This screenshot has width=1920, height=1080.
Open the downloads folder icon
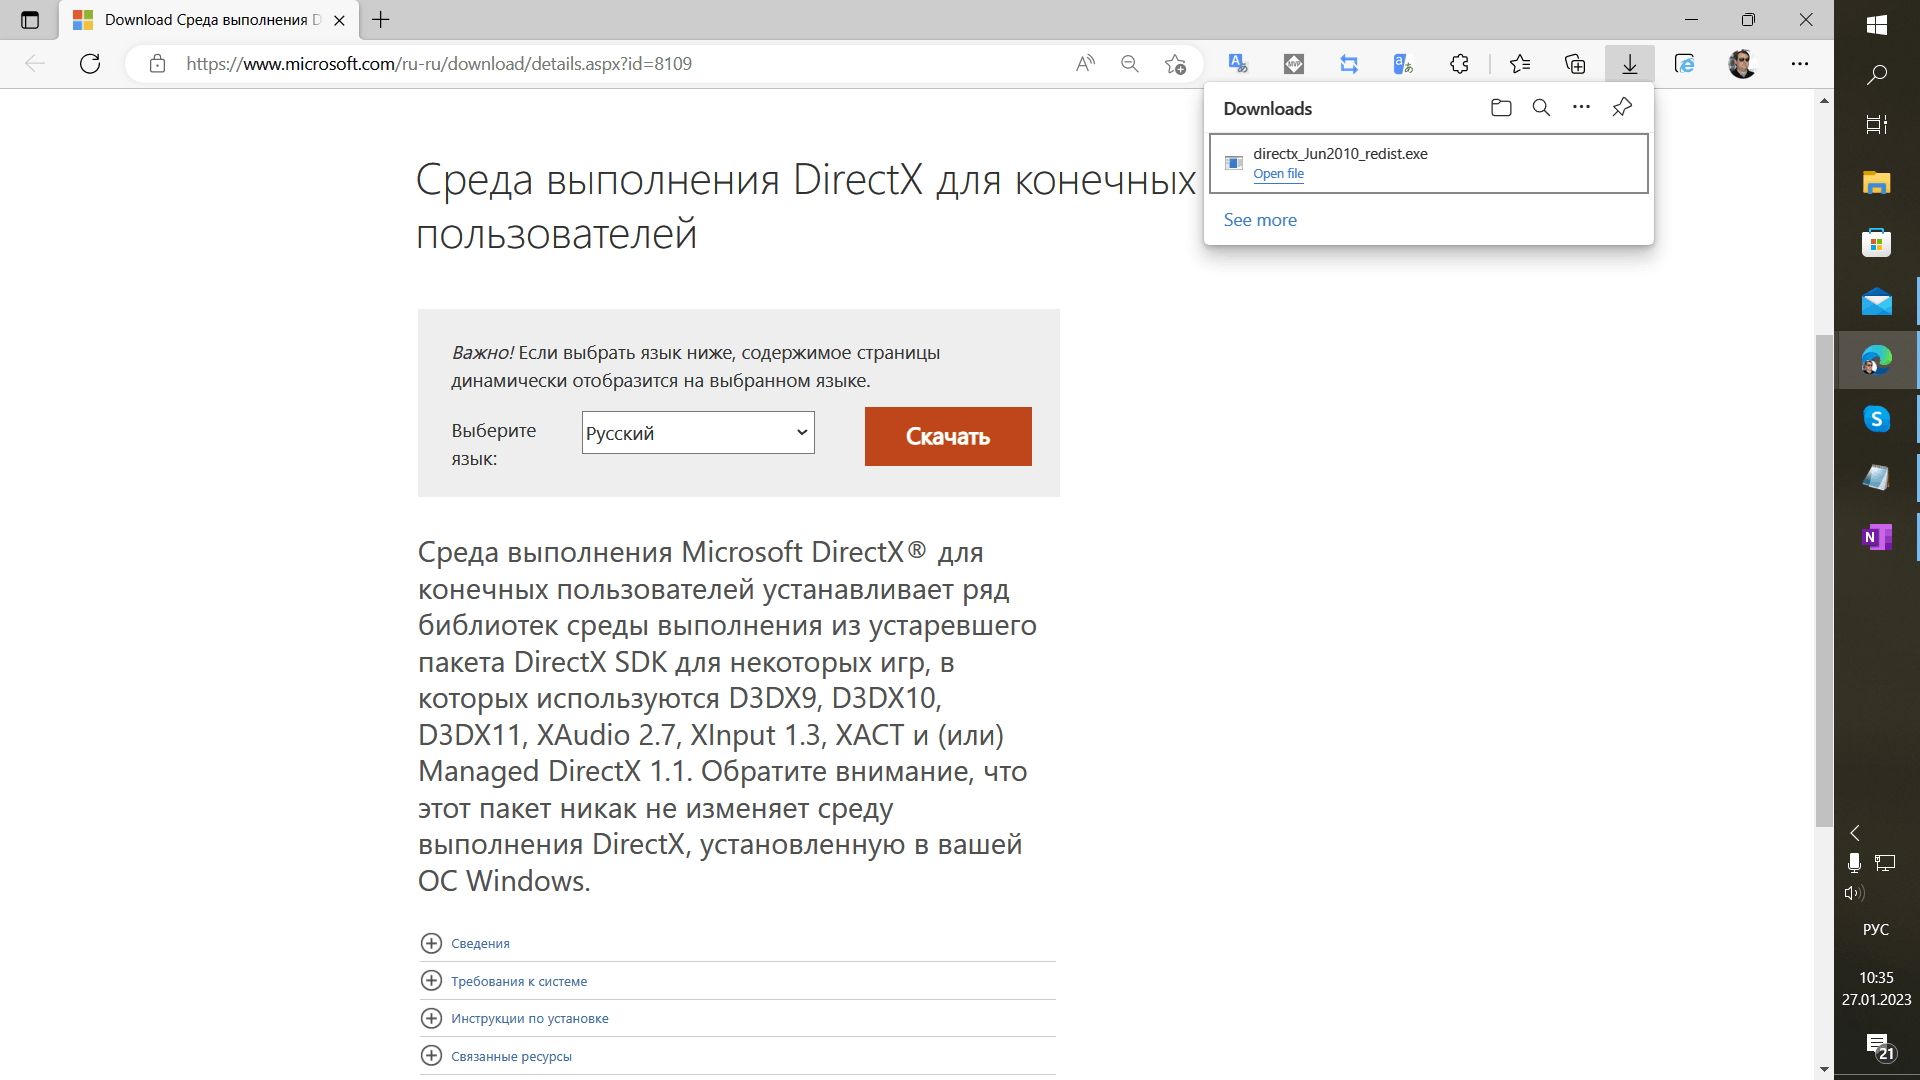point(1501,108)
